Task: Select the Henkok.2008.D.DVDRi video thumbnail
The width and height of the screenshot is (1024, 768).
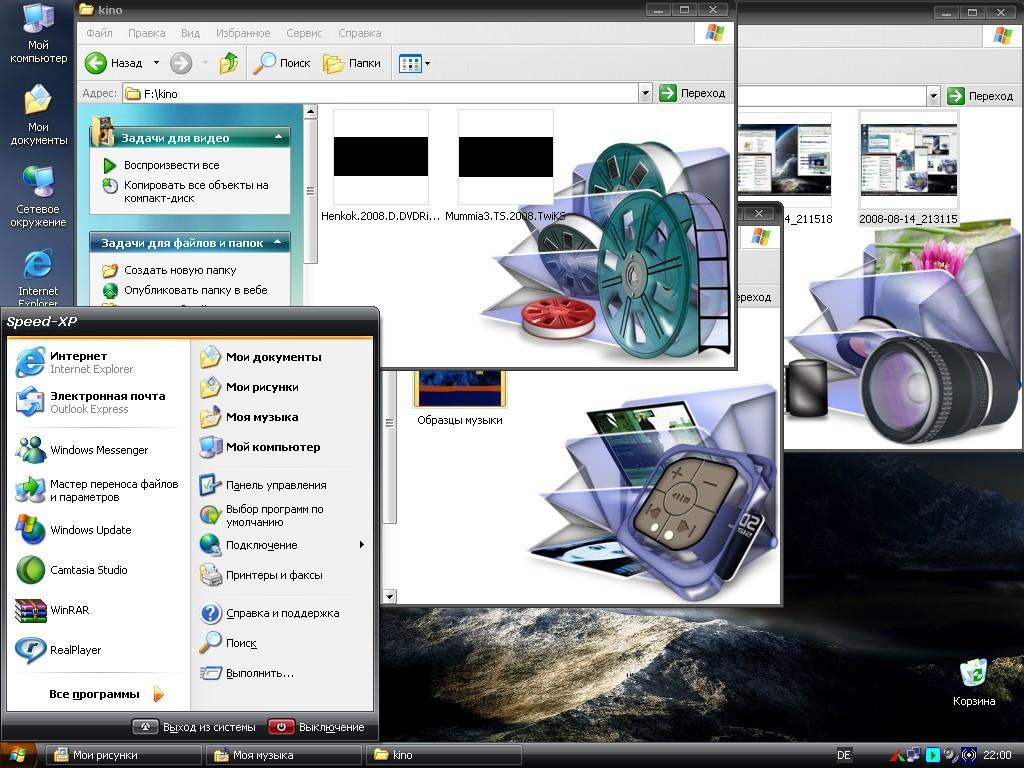Action: [x=380, y=158]
